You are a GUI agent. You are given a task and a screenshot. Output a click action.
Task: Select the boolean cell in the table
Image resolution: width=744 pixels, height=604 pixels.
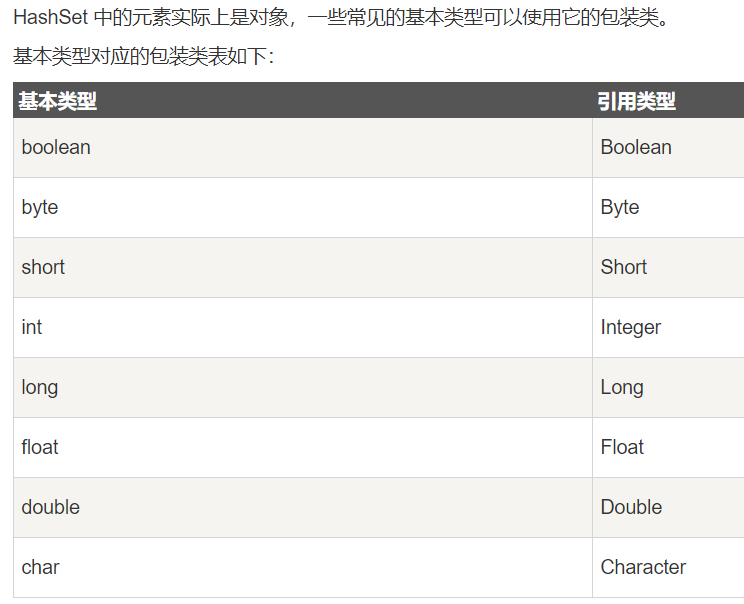pyautogui.click(x=303, y=148)
